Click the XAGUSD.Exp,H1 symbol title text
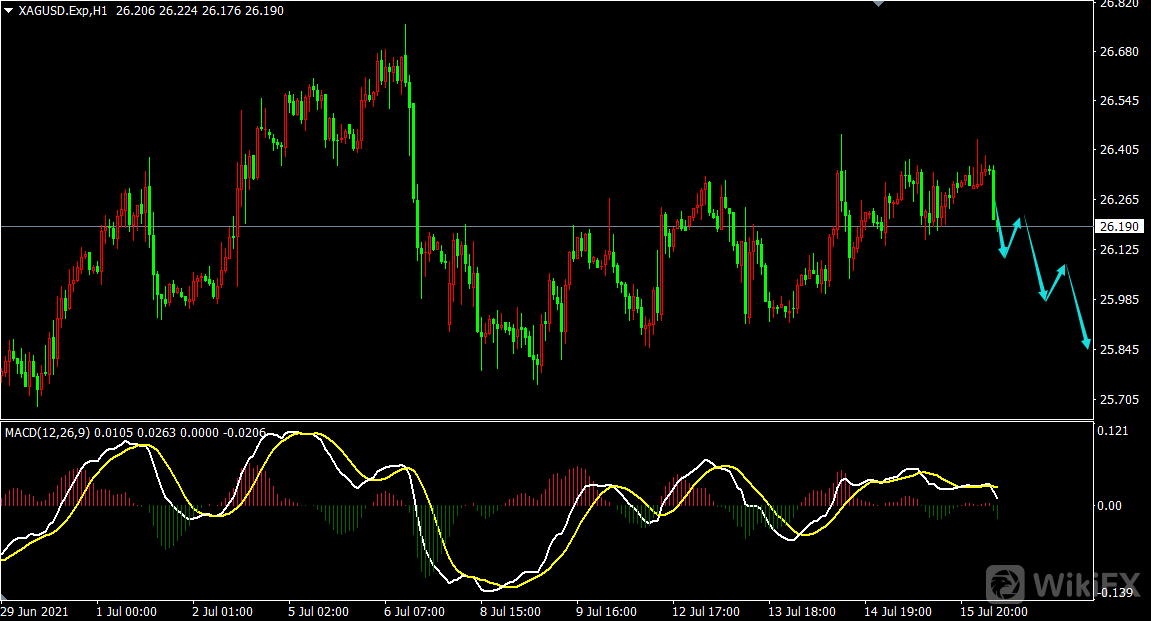 coord(62,10)
